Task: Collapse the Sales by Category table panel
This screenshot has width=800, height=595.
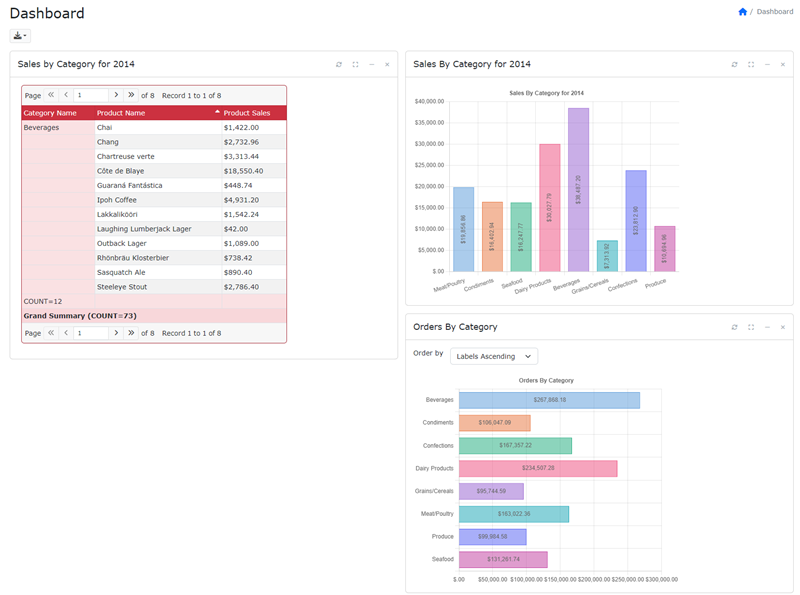Action: coord(371,64)
